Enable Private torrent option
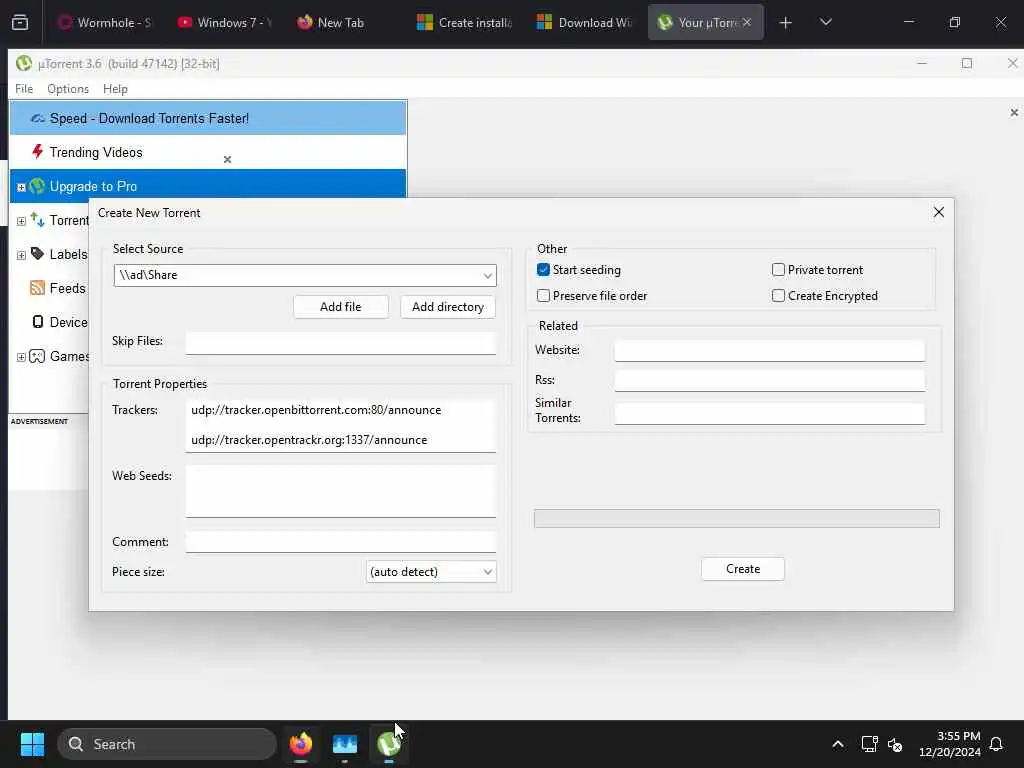The image size is (1024, 768). click(x=778, y=270)
